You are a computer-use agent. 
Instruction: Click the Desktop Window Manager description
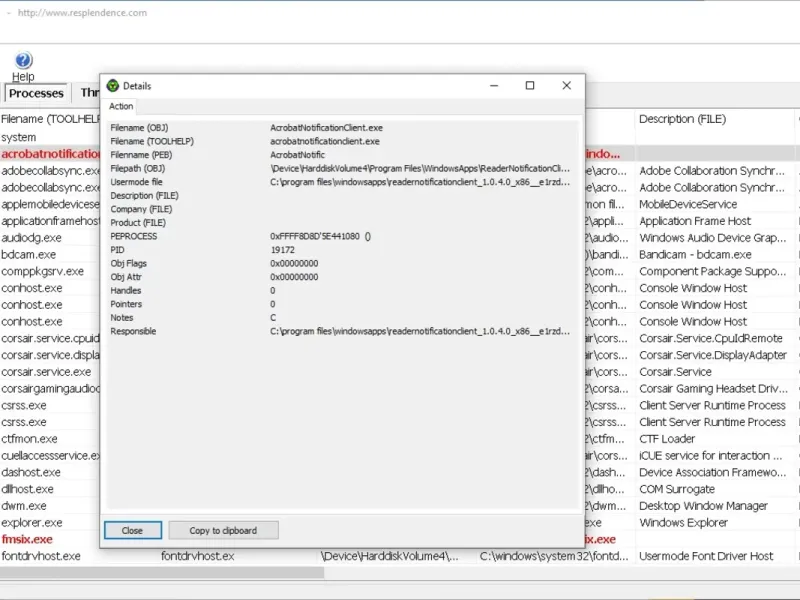click(703, 506)
